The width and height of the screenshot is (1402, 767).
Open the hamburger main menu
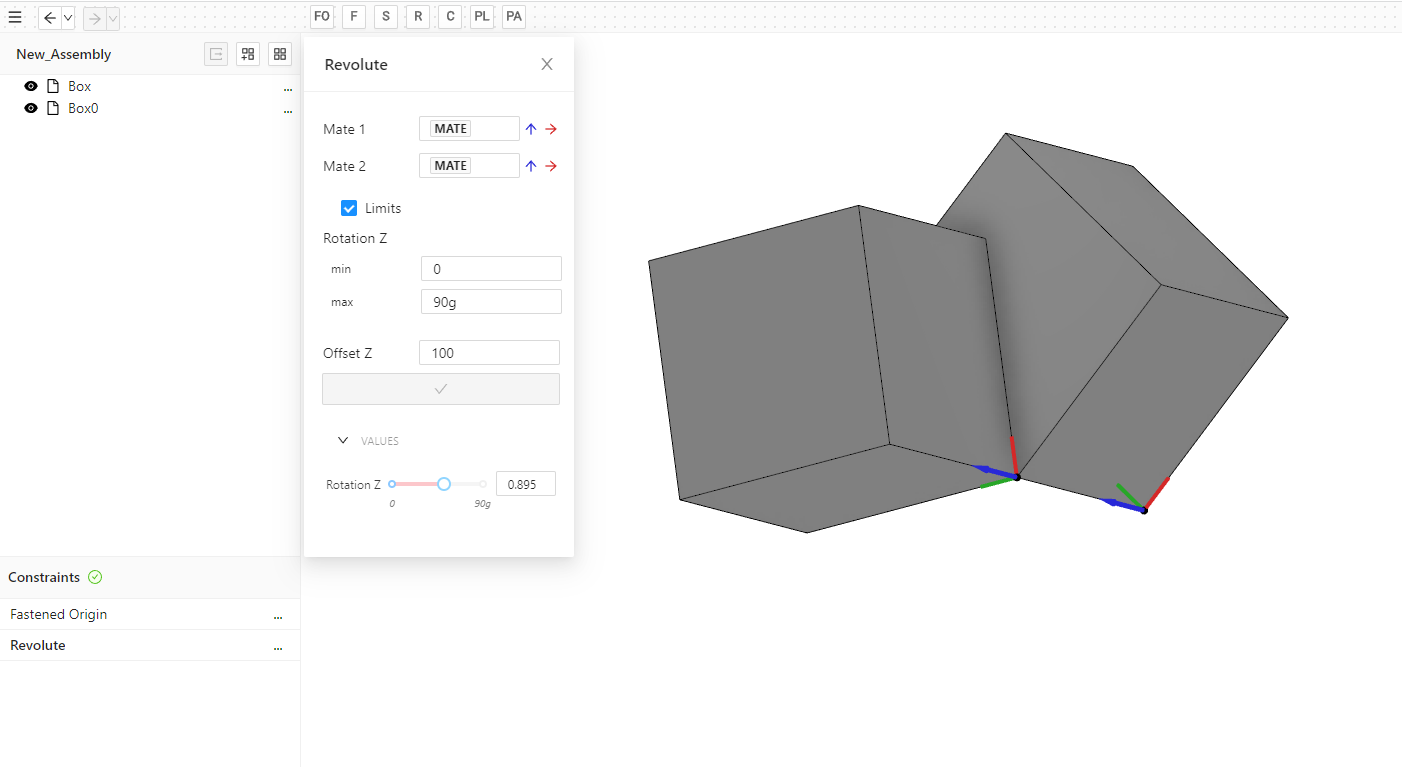[15, 17]
